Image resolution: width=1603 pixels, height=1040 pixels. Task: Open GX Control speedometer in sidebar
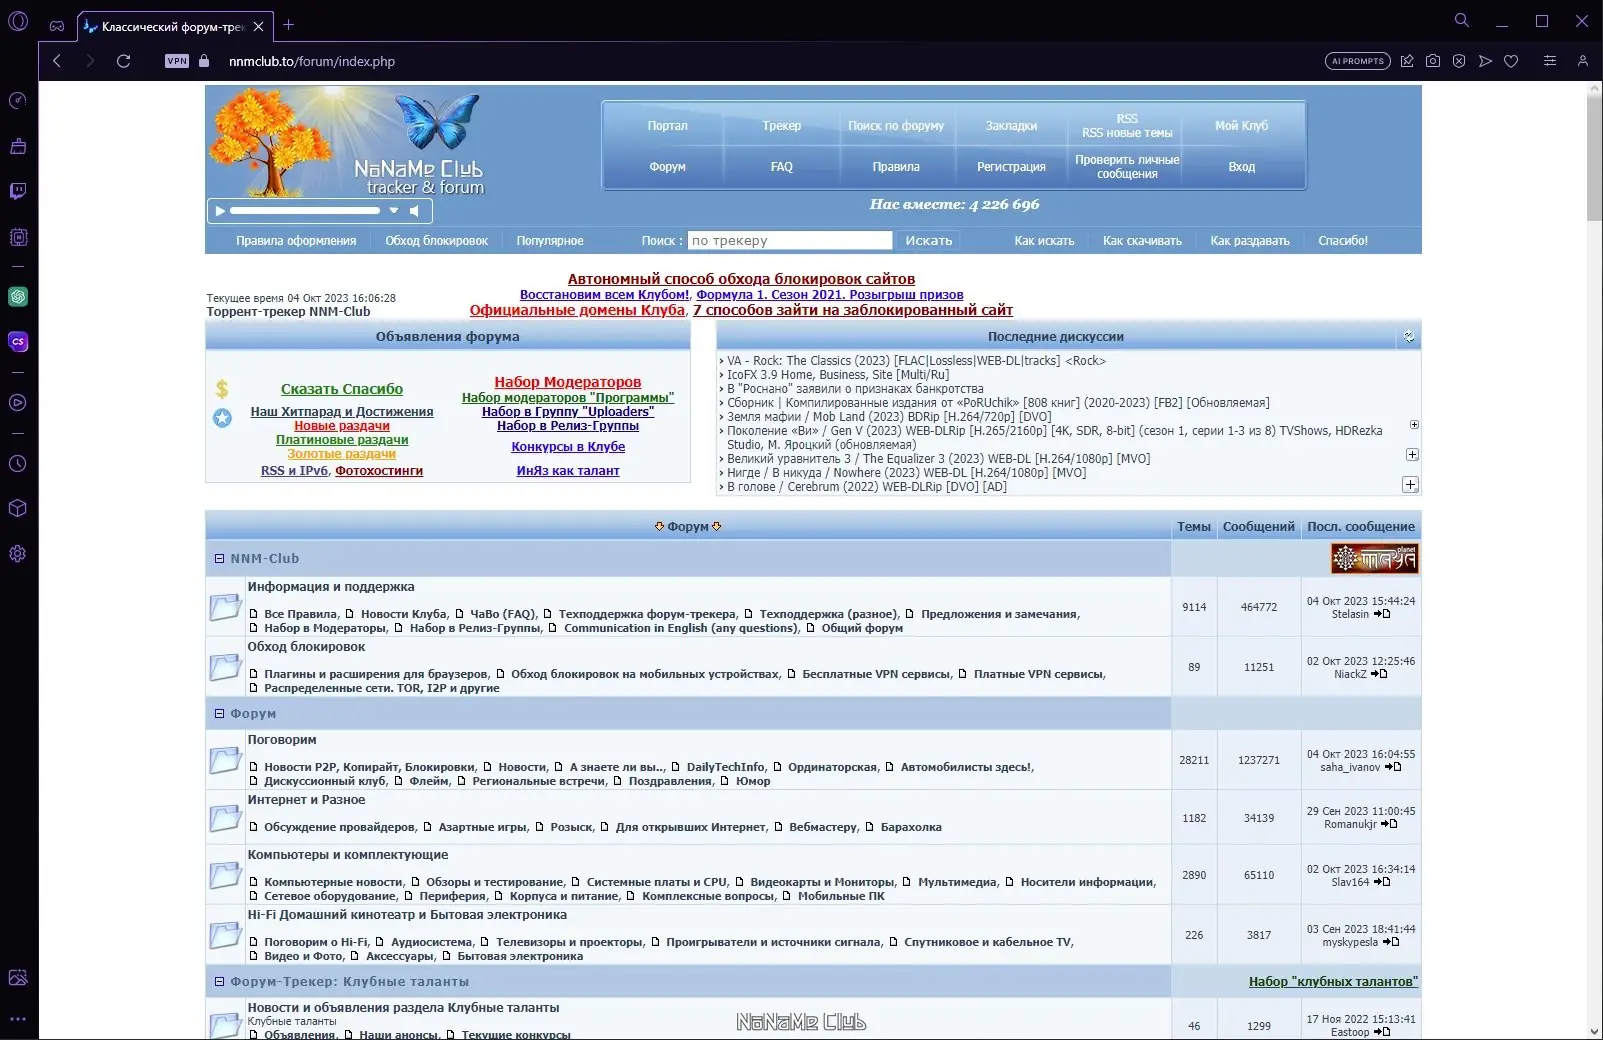(17, 100)
